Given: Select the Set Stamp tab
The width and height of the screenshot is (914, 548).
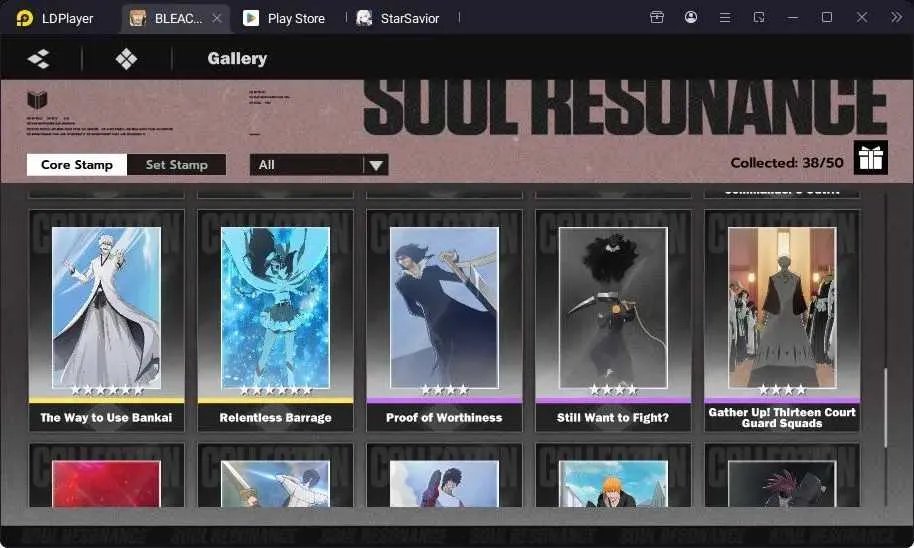Looking at the screenshot, I should point(177,165).
